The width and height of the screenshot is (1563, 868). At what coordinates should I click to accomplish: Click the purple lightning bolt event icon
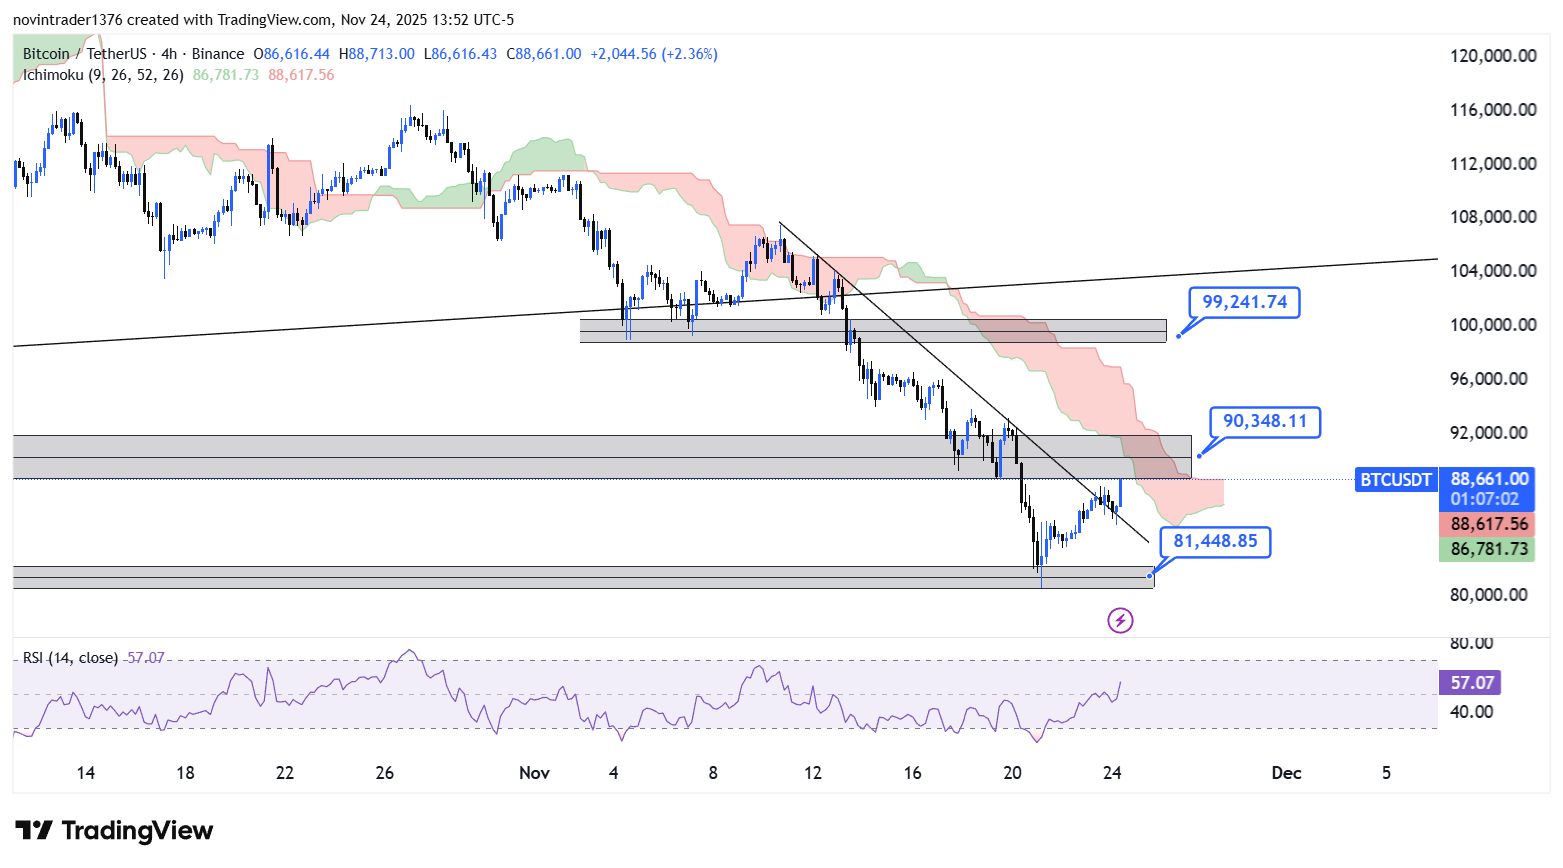pos(1120,621)
